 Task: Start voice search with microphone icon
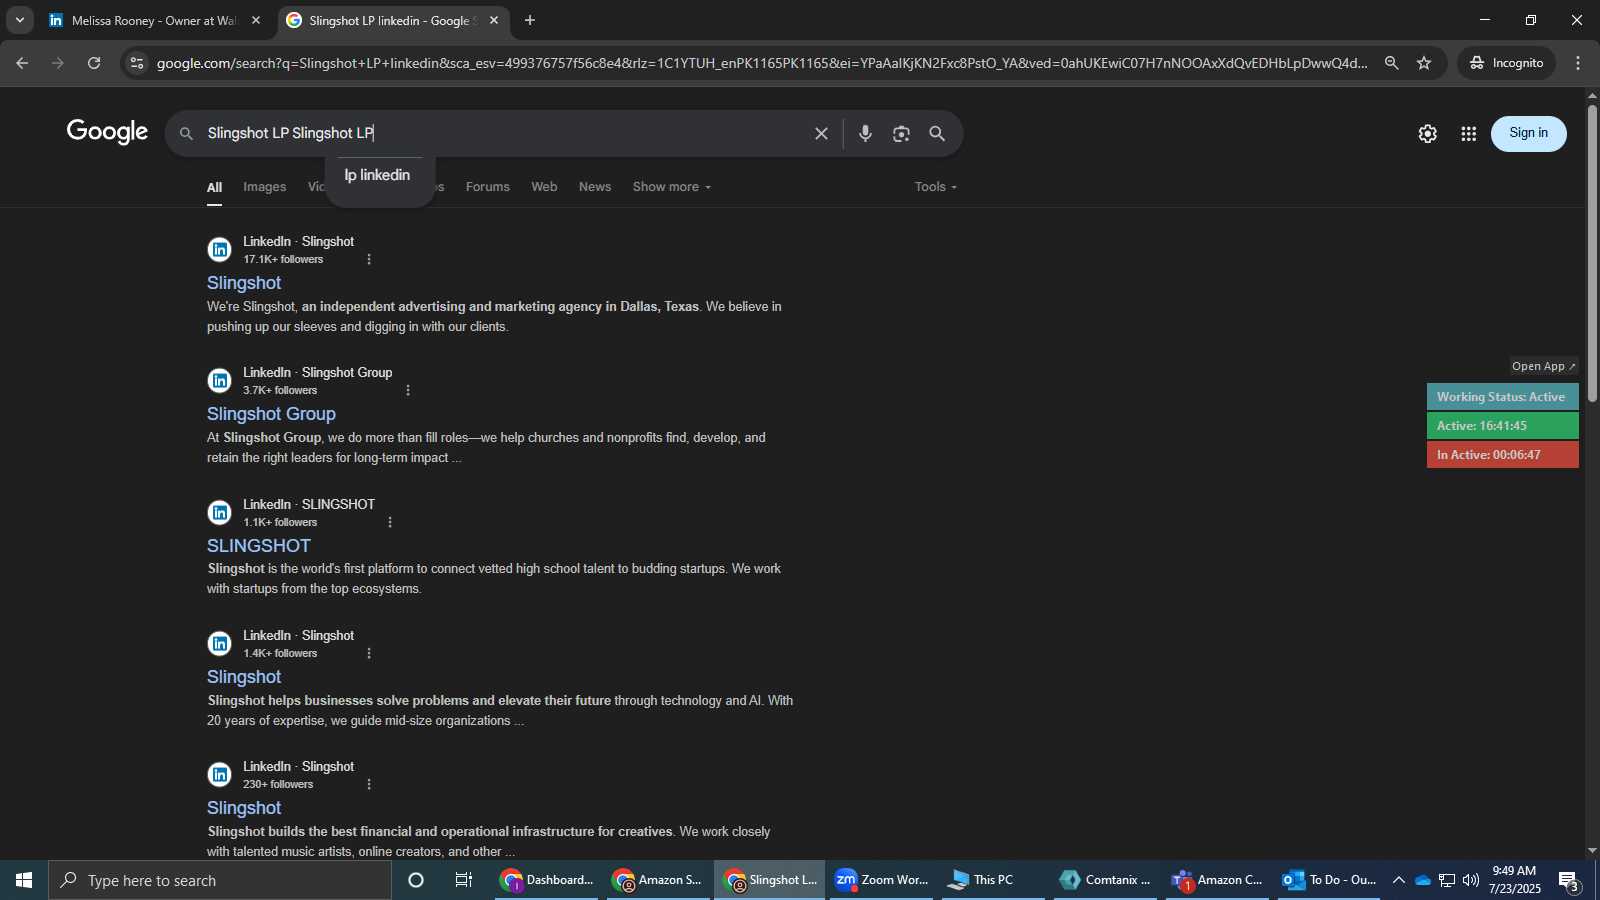pos(865,133)
